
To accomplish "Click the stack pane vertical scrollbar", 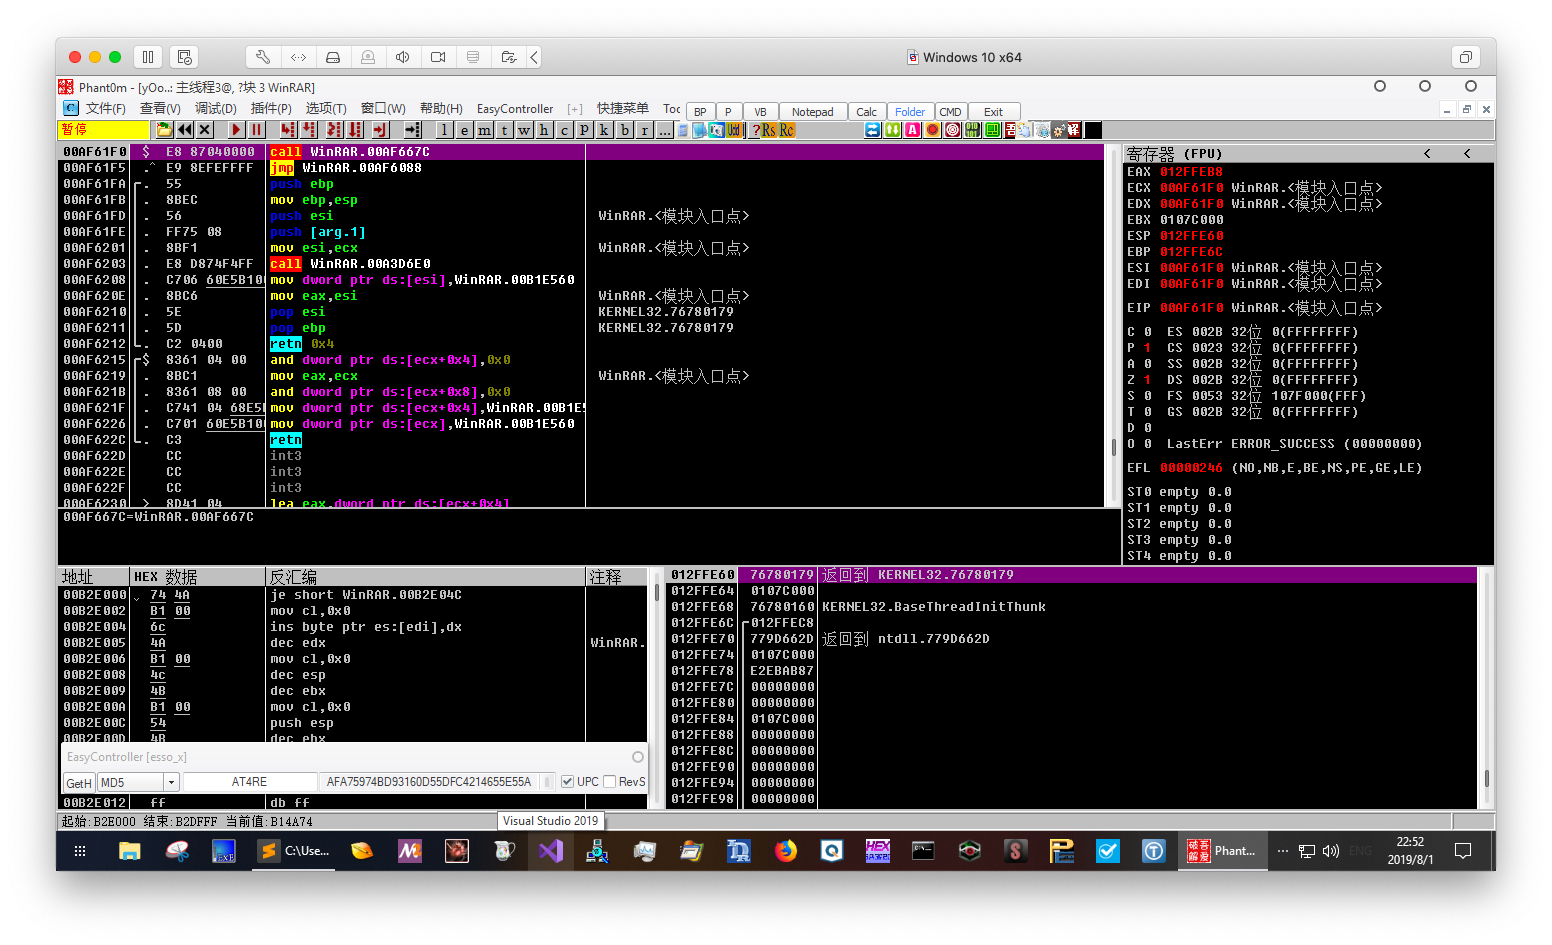I will pos(1486,688).
